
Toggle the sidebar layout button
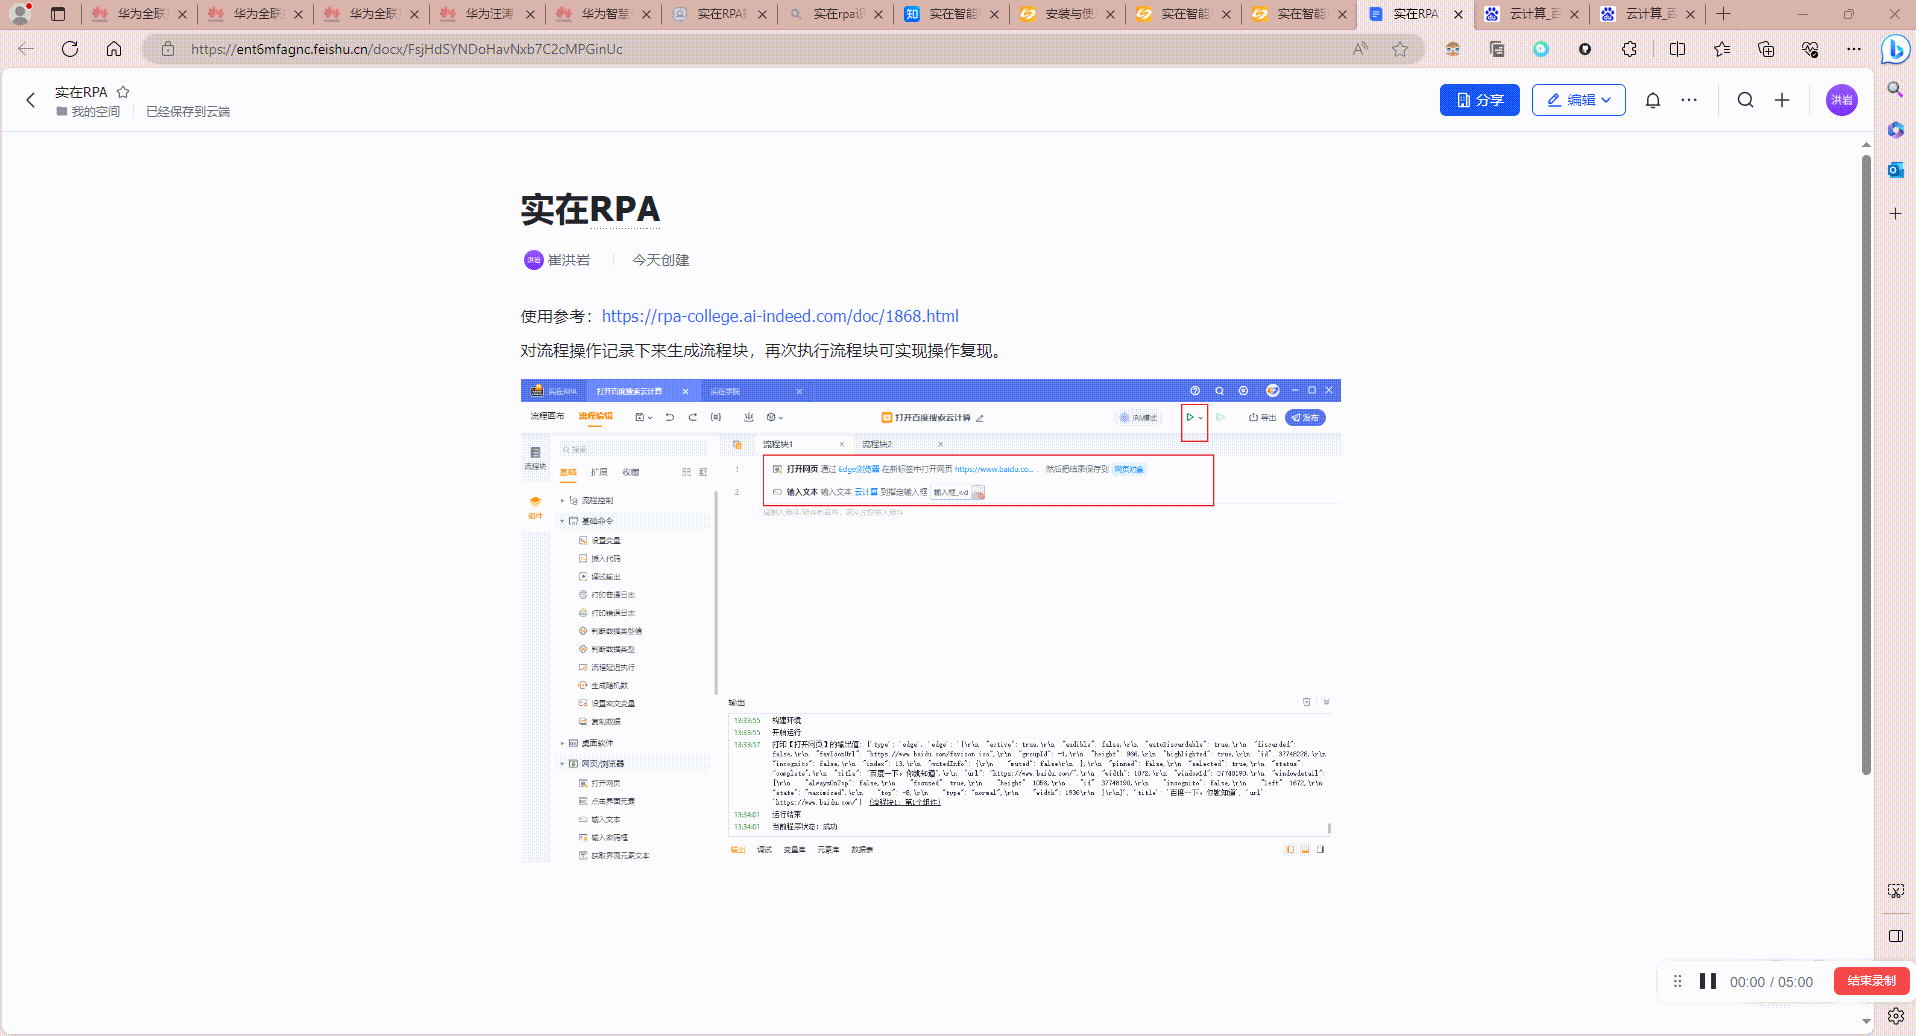click(x=1895, y=936)
